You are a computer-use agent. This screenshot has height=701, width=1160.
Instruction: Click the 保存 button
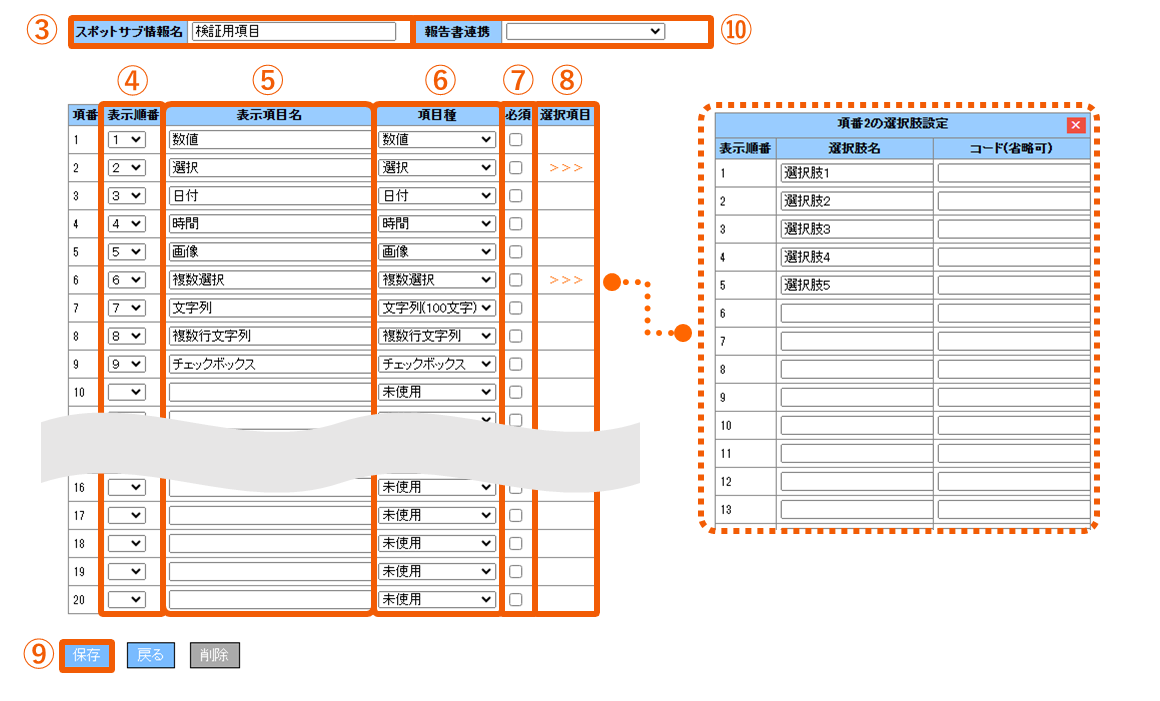click(x=87, y=655)
